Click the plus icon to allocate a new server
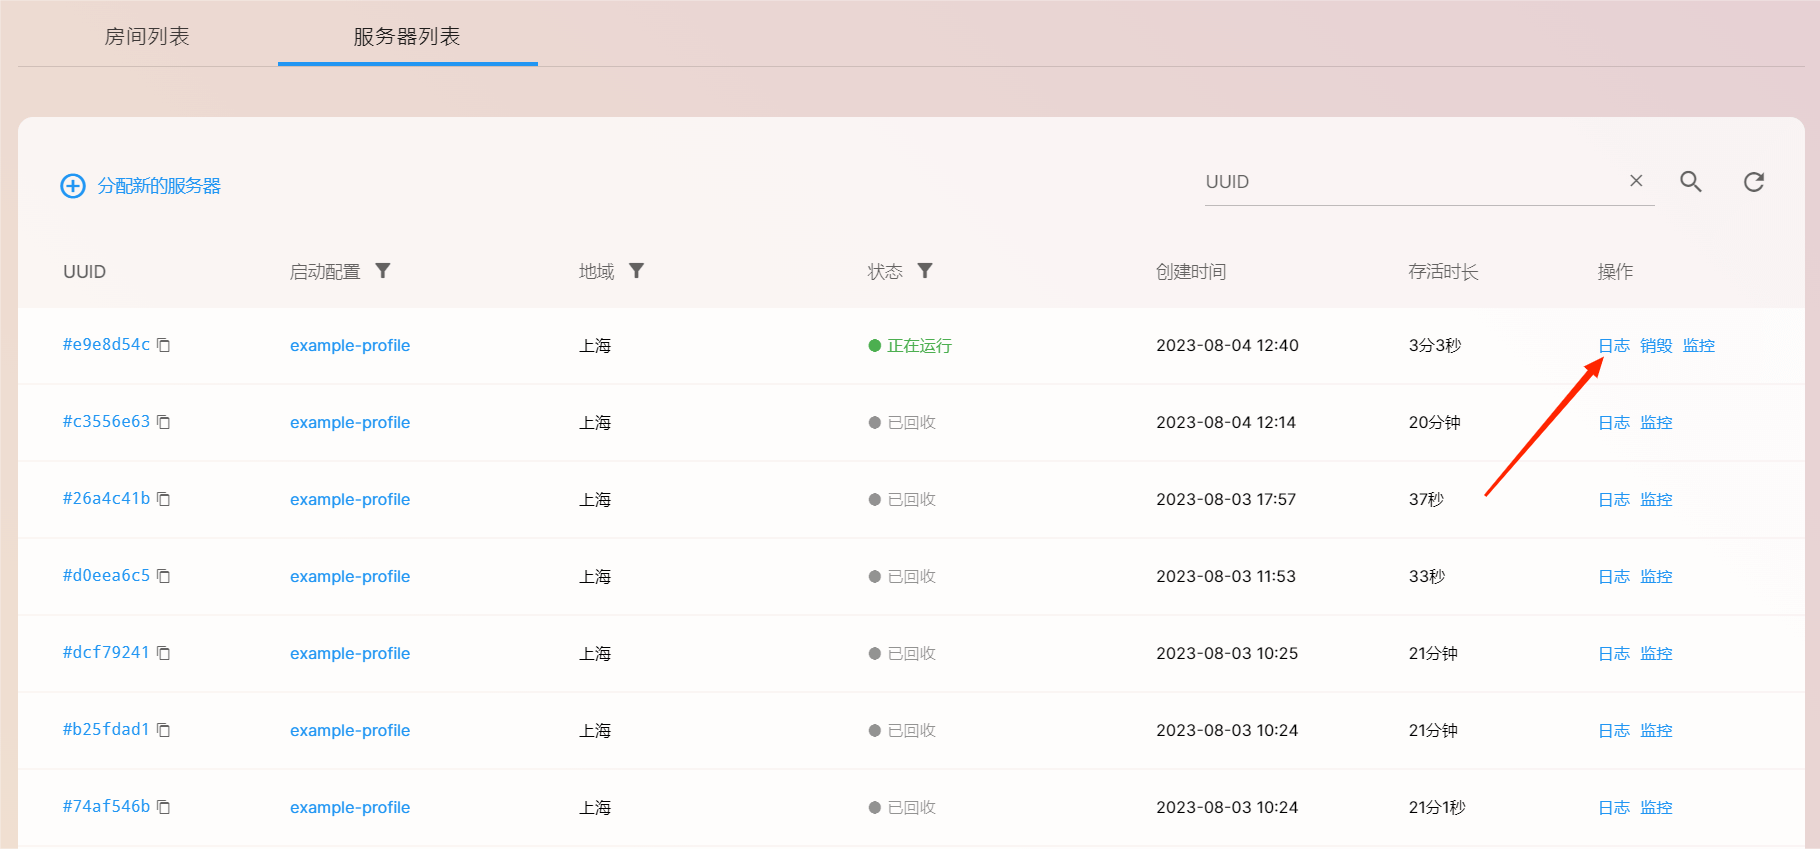Screen dimensions: 1820x849 click(x=73, y=186)
